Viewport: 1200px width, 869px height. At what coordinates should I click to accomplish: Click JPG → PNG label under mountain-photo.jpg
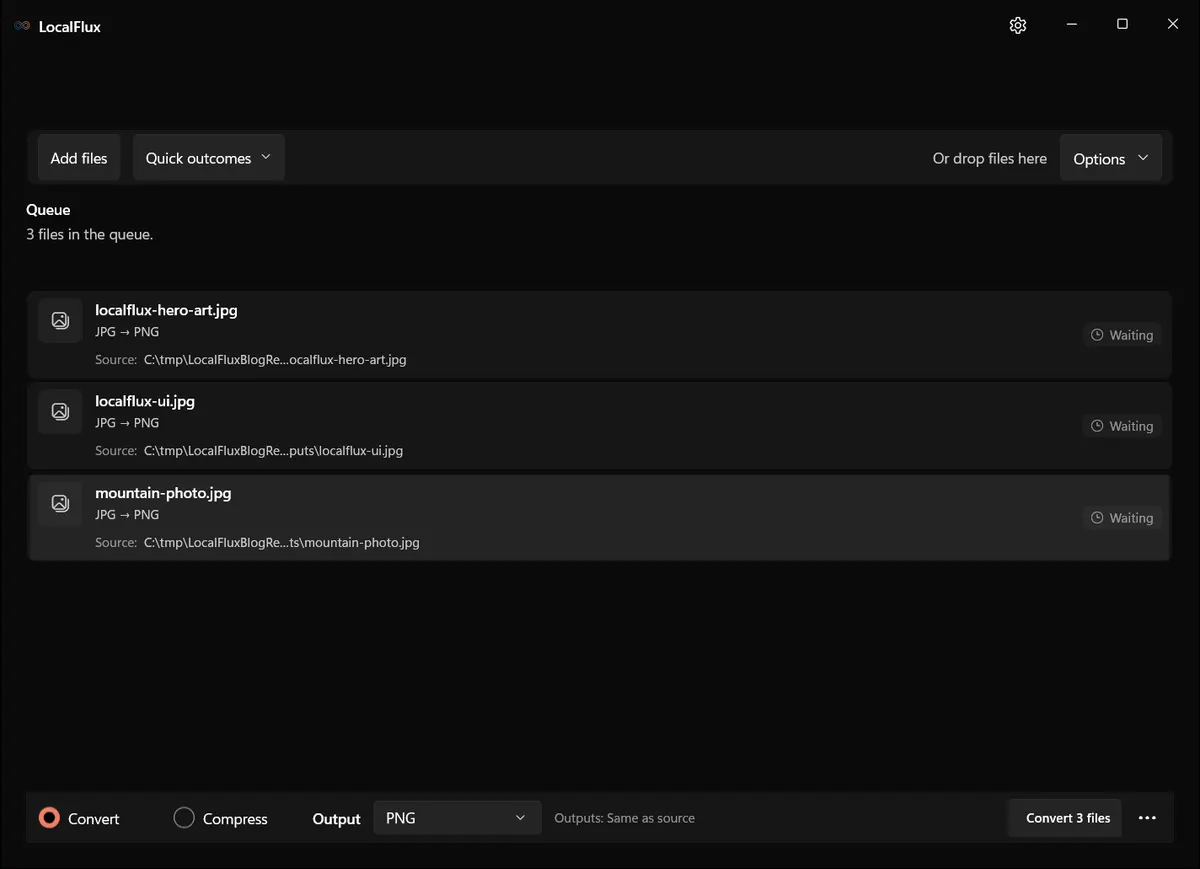(127, 515)
